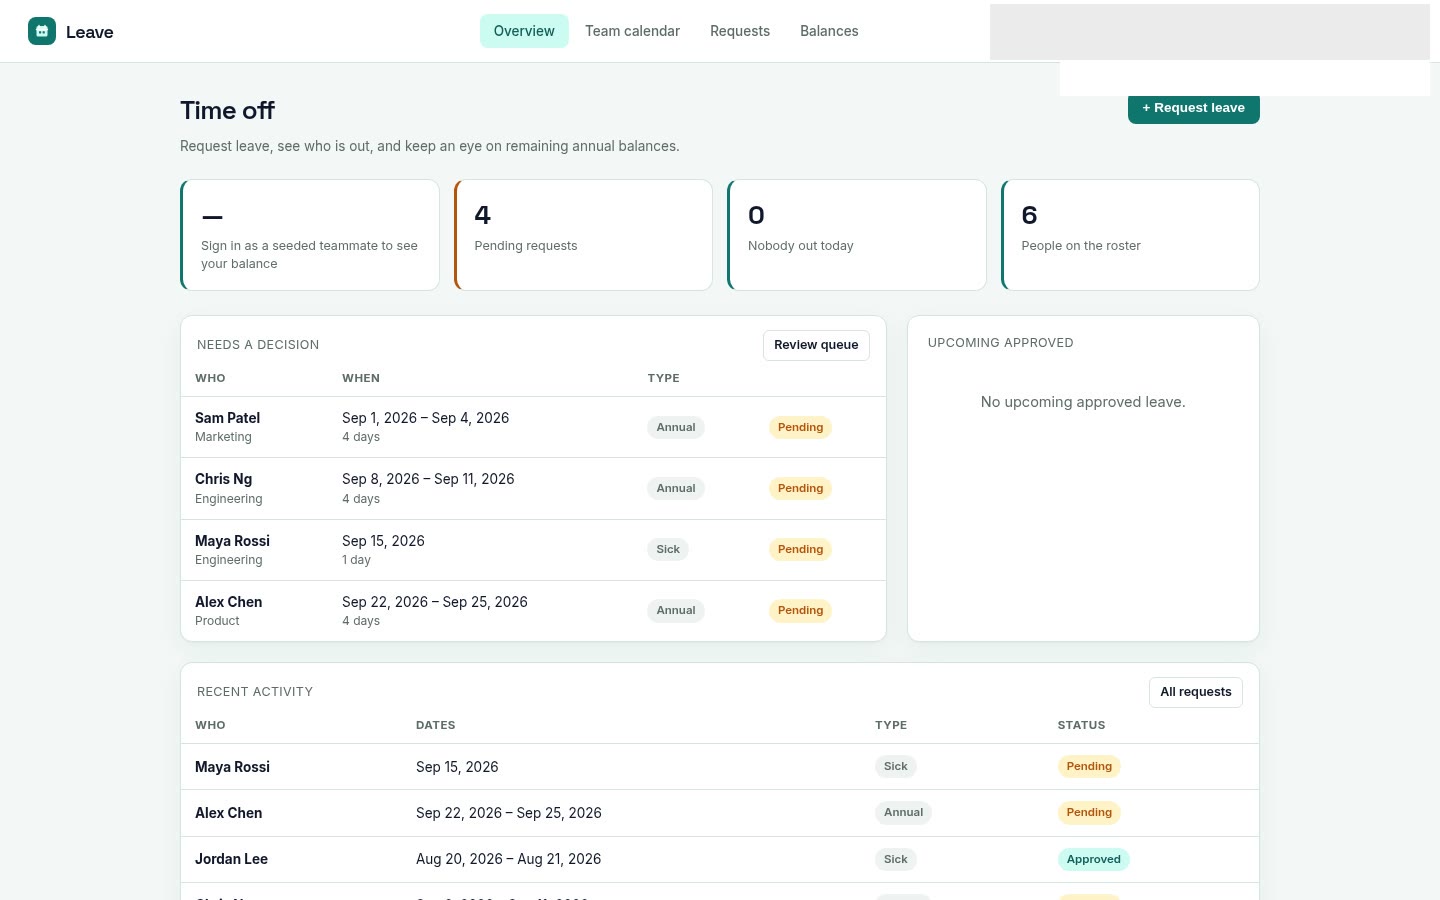Select the Nobody out today card
1440x900 pixels.
(x=857, y=235)
